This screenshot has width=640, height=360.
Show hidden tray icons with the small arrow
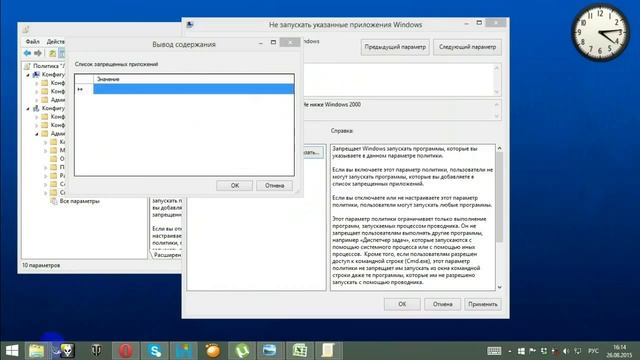tap(510, 351)
